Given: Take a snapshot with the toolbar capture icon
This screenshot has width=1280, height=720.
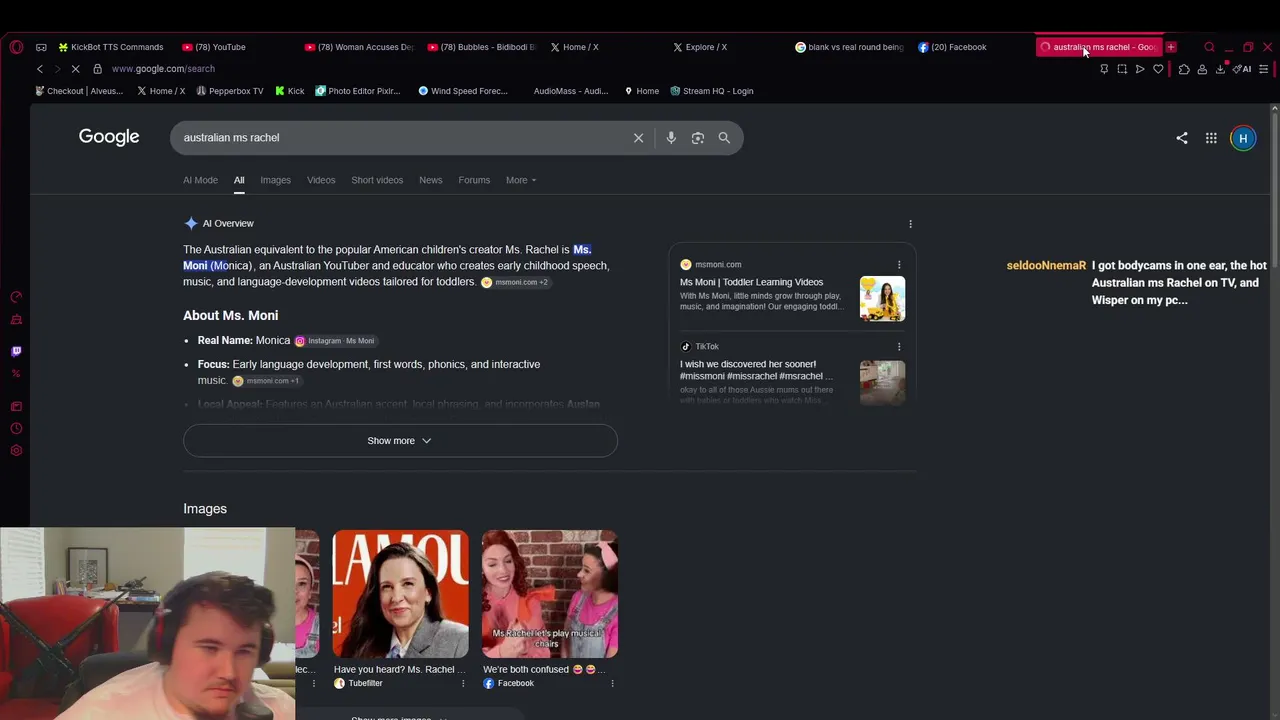Looking at the screenshot, I should [1122, 69].
